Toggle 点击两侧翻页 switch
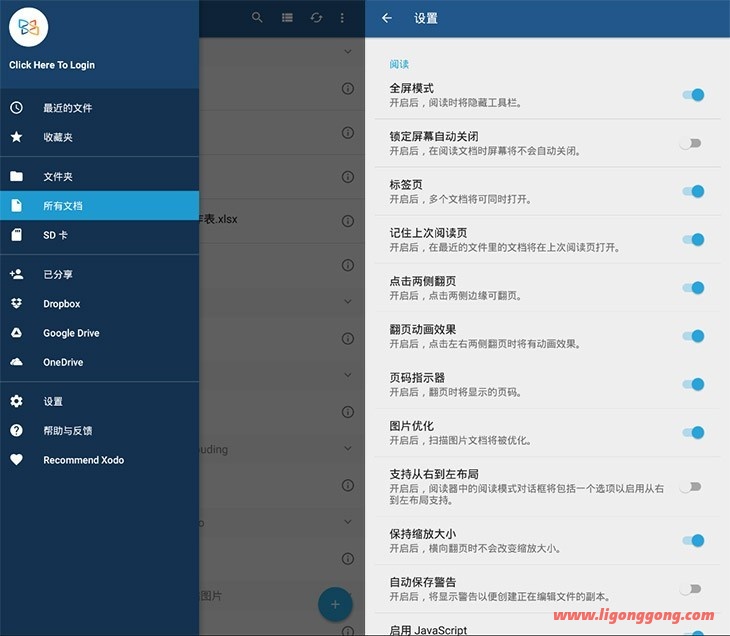The width and height of the screenshot is (730, 636). (x=693, y=288)
